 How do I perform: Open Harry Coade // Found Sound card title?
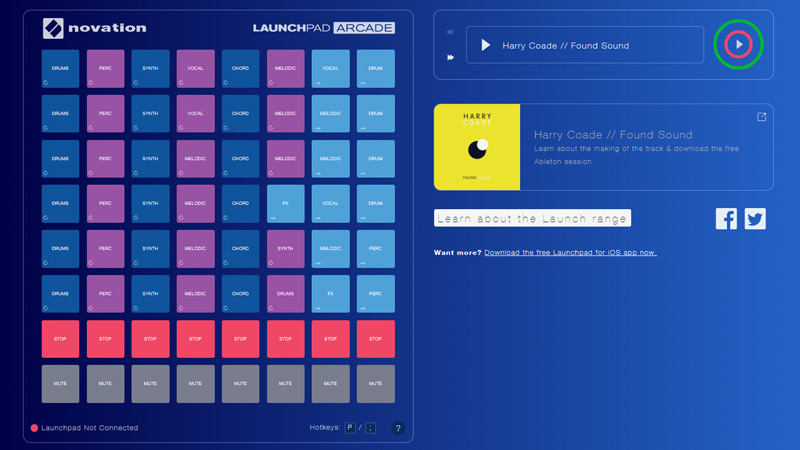613,135
